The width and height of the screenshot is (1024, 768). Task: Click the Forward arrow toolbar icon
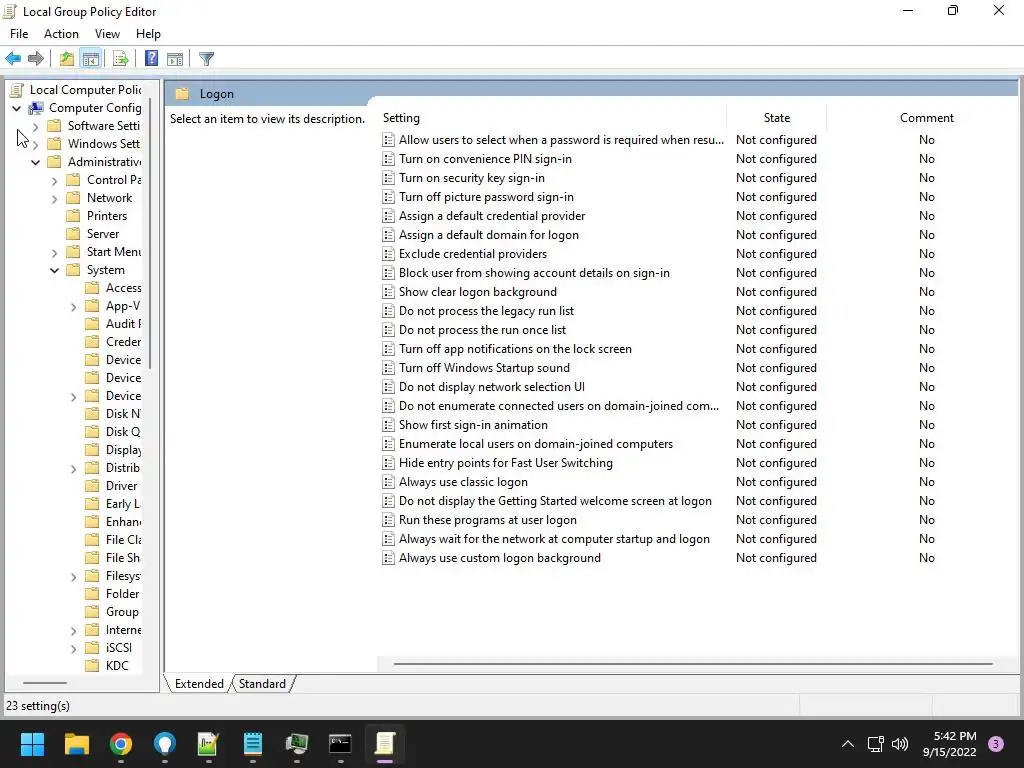tap(36, 59)
